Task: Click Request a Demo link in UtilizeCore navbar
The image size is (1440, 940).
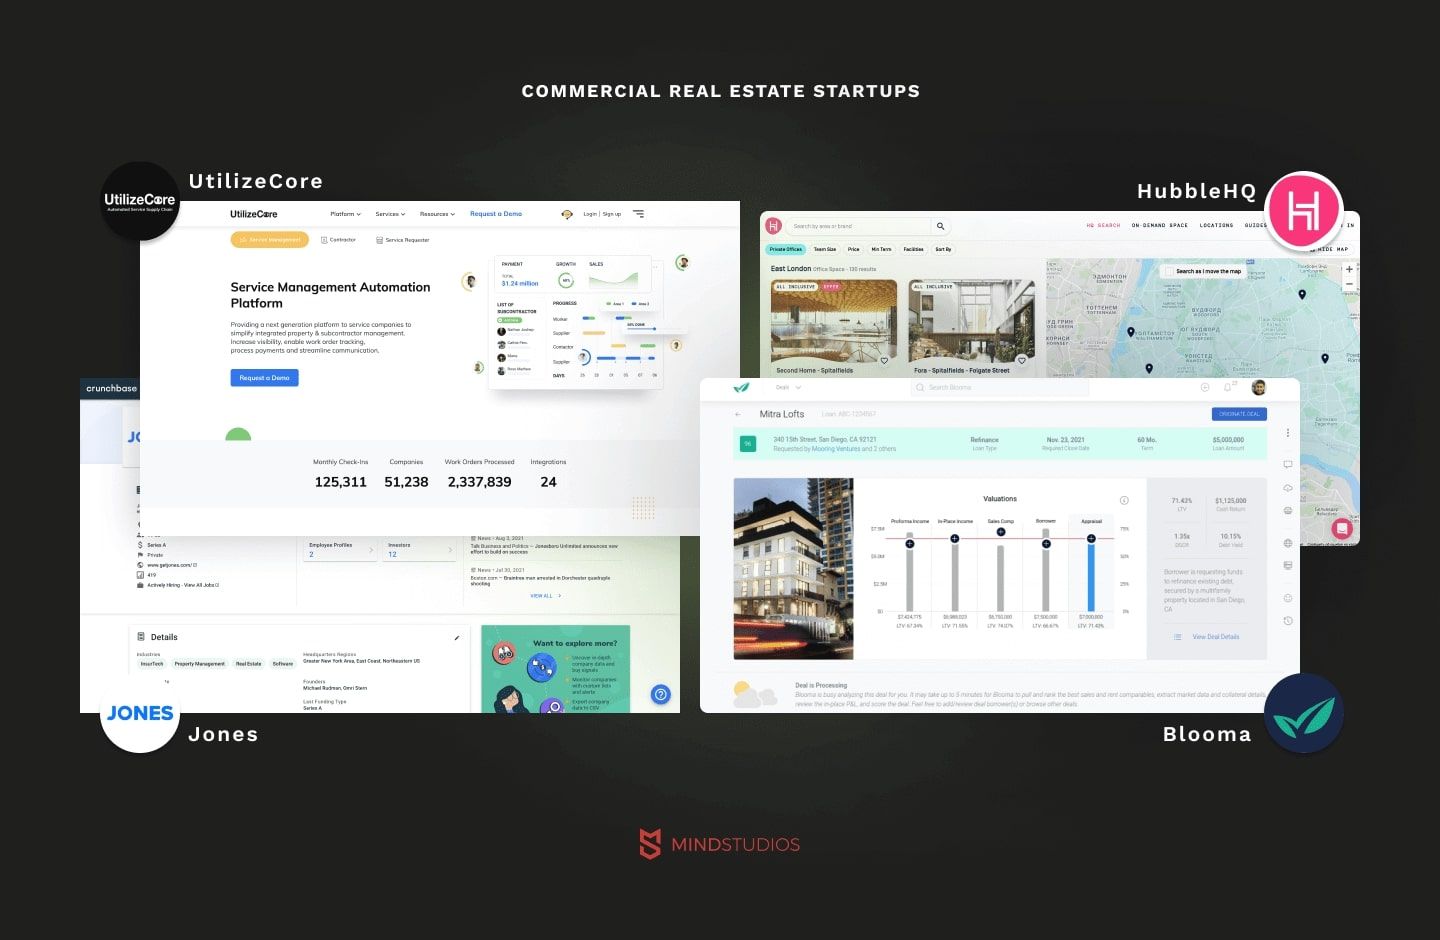Action: click(x=496, y=214)
